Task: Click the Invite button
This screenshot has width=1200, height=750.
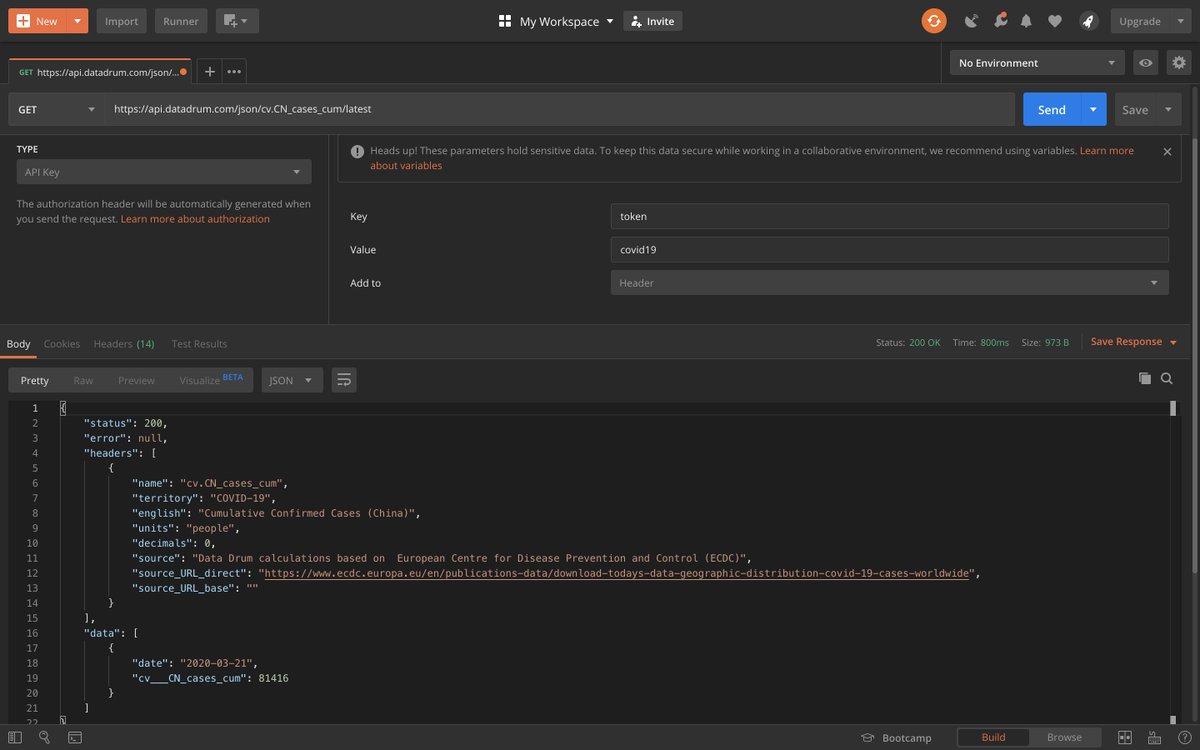Action: coord(652,21)
